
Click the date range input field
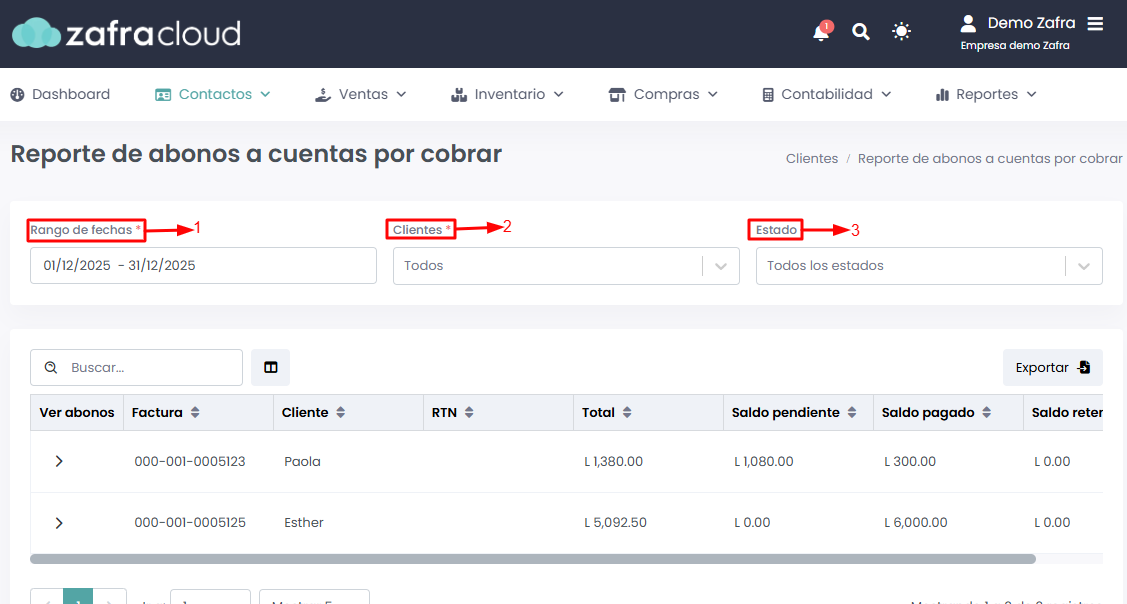coord(203,265)
